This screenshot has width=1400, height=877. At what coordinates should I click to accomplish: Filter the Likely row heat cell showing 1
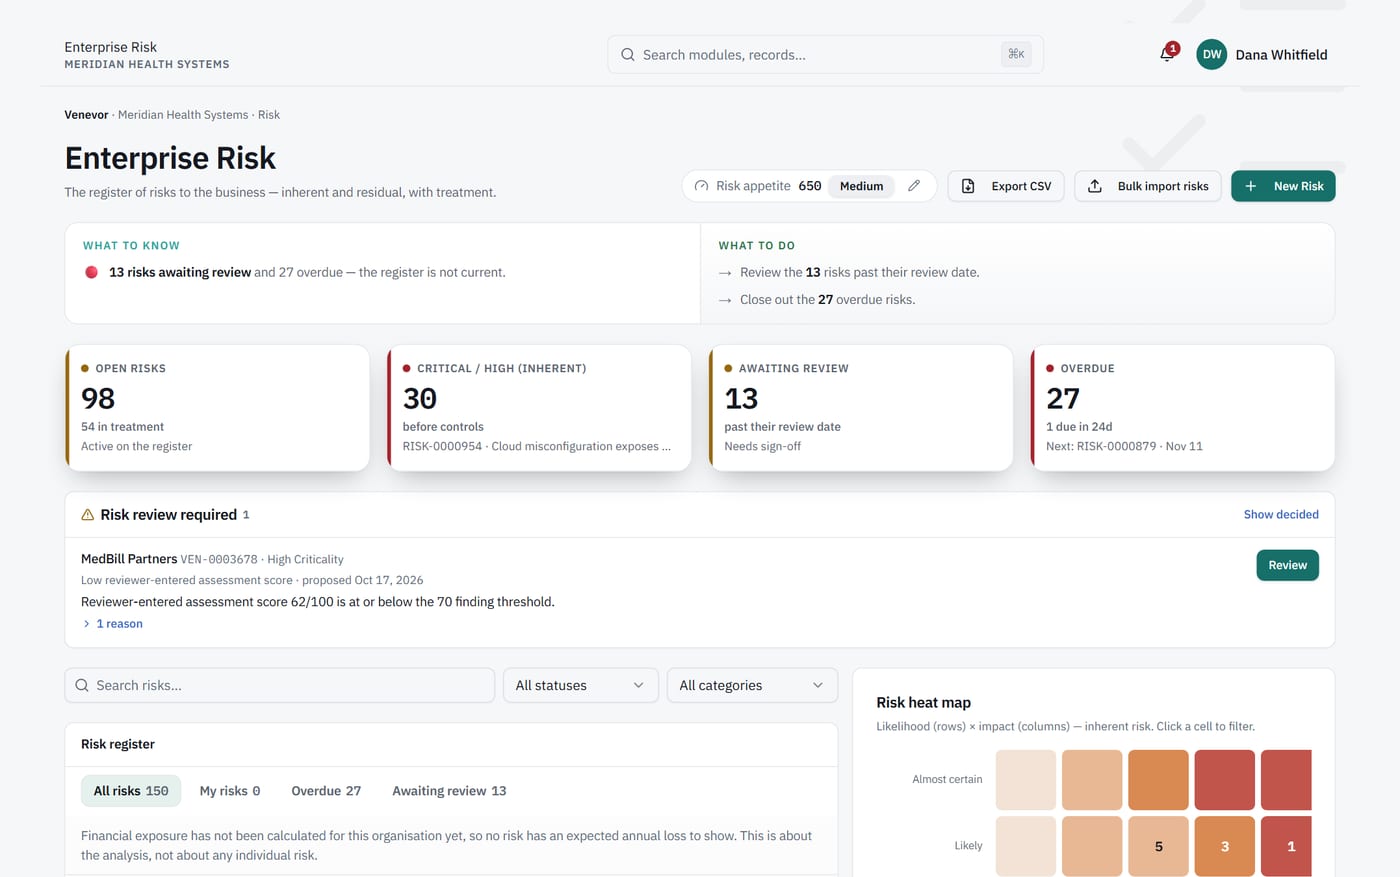(x=1286, y=846)
